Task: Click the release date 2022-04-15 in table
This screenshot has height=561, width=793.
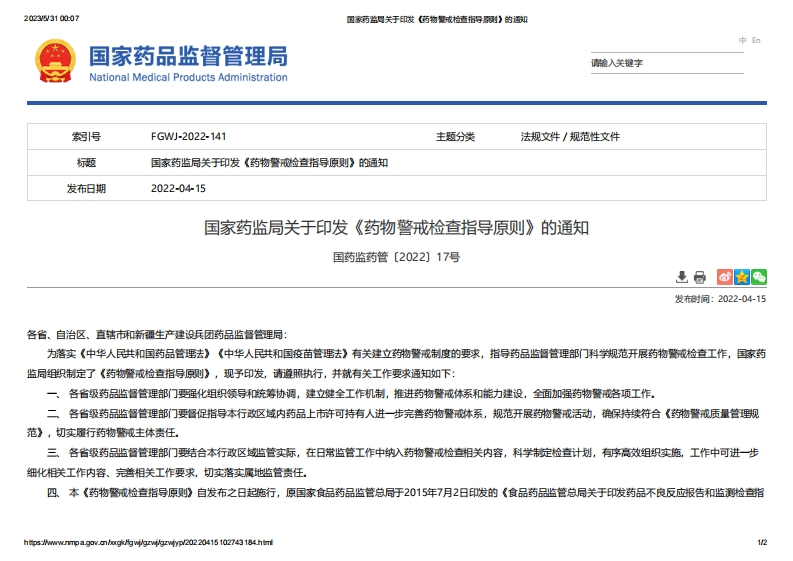Action: tap(178, 188)
